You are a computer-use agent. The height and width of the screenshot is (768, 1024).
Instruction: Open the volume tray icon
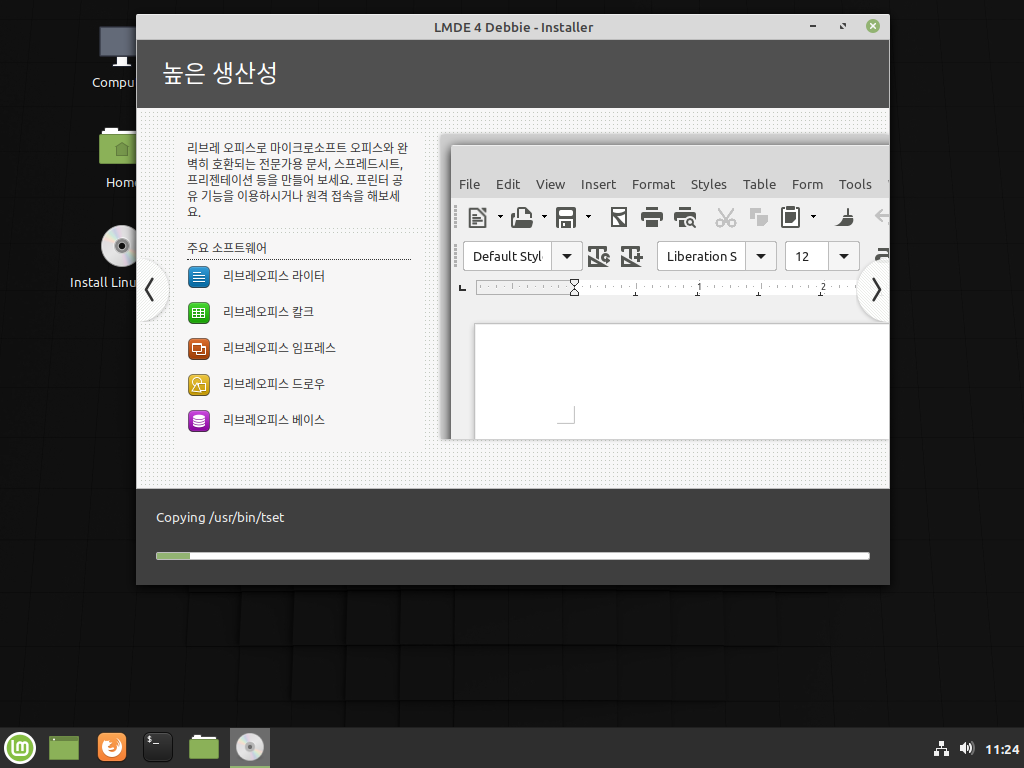967,748
